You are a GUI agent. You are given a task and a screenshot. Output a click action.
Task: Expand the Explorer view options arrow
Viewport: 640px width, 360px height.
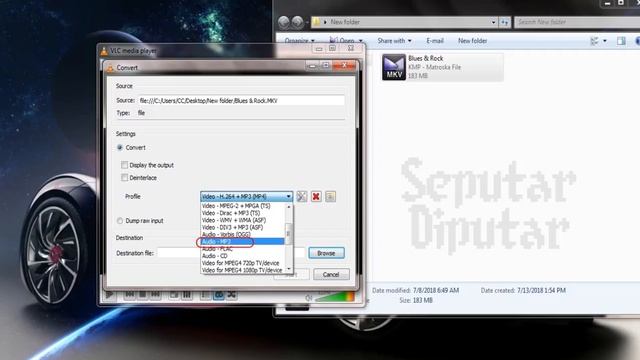coord(605,41)
